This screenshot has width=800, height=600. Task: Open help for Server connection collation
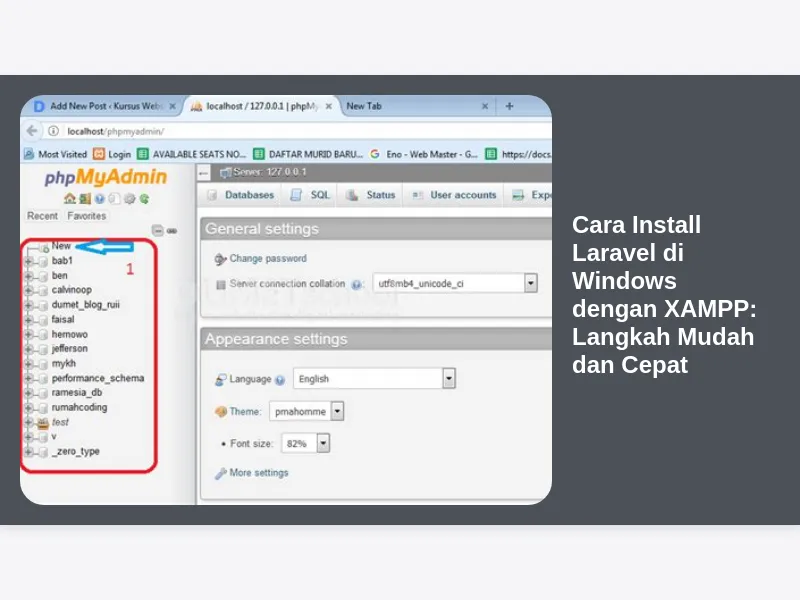tap(357, 285)
